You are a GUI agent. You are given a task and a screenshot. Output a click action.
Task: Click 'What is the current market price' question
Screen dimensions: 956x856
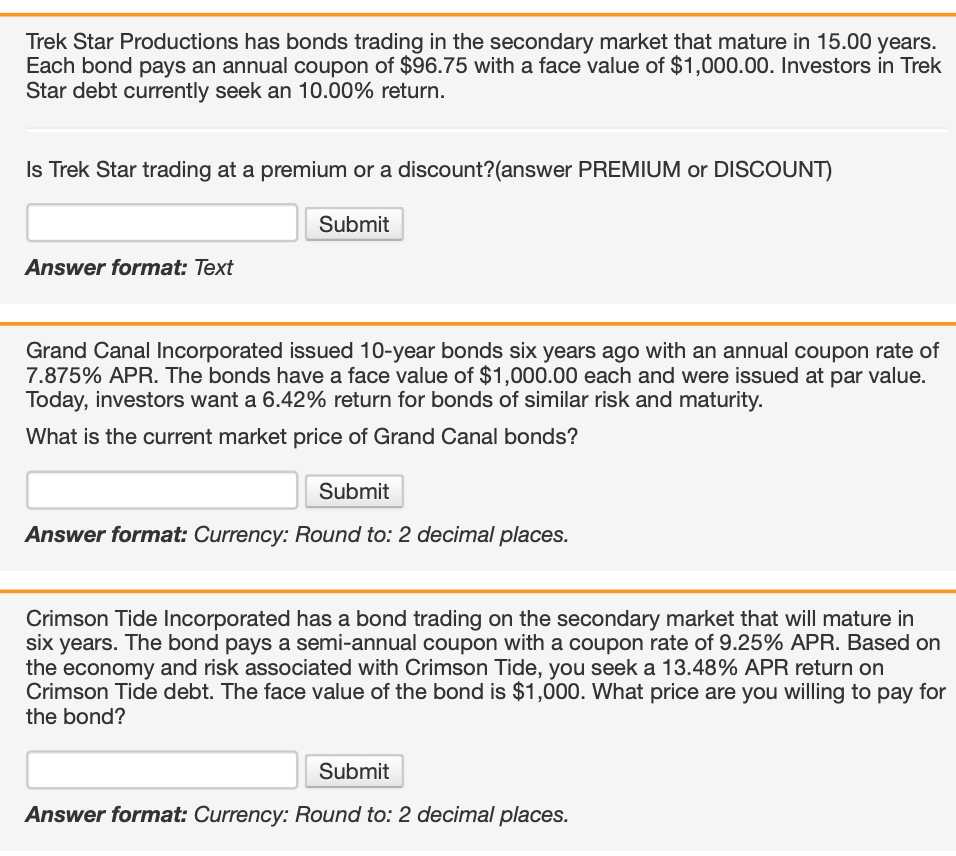[302, 437]
